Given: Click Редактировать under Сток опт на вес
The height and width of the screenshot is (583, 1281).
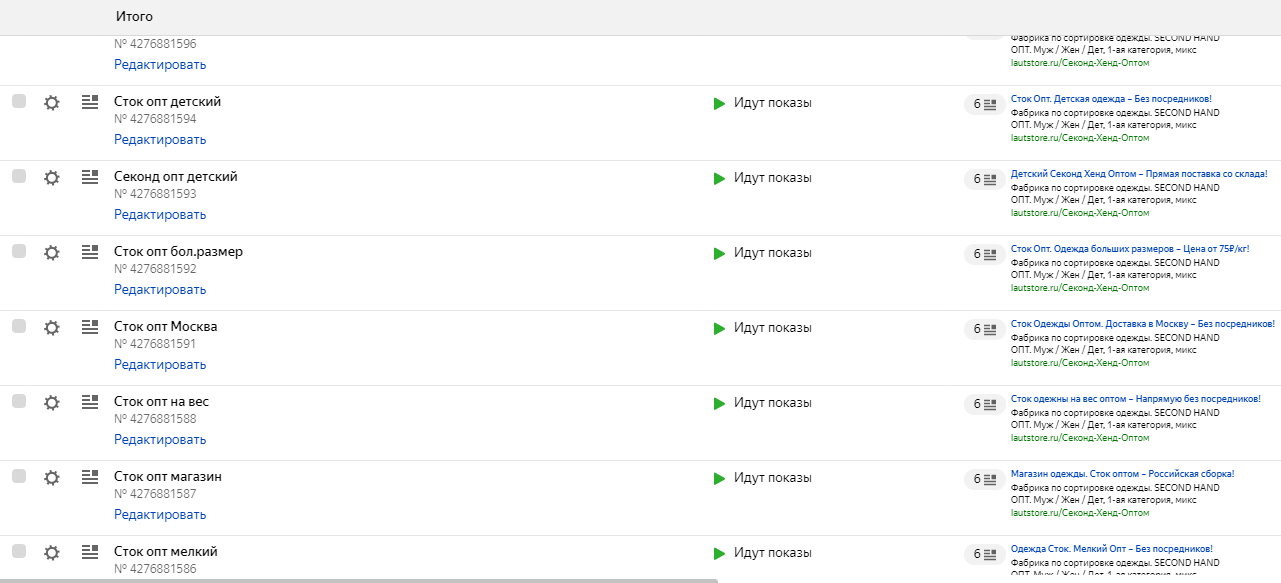Looking at the screenshot, I should pos(160,439).
